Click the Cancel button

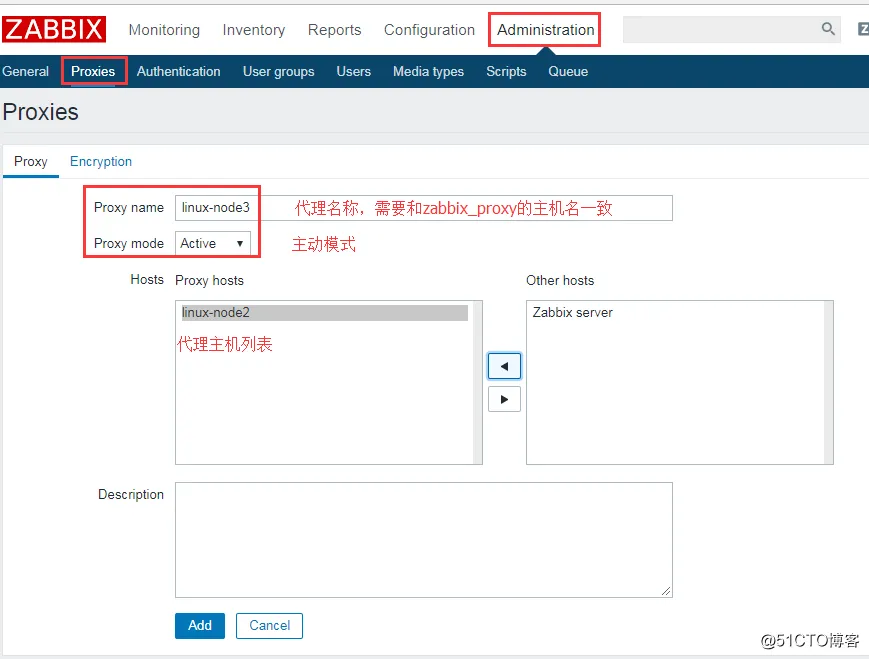(269, 626)
